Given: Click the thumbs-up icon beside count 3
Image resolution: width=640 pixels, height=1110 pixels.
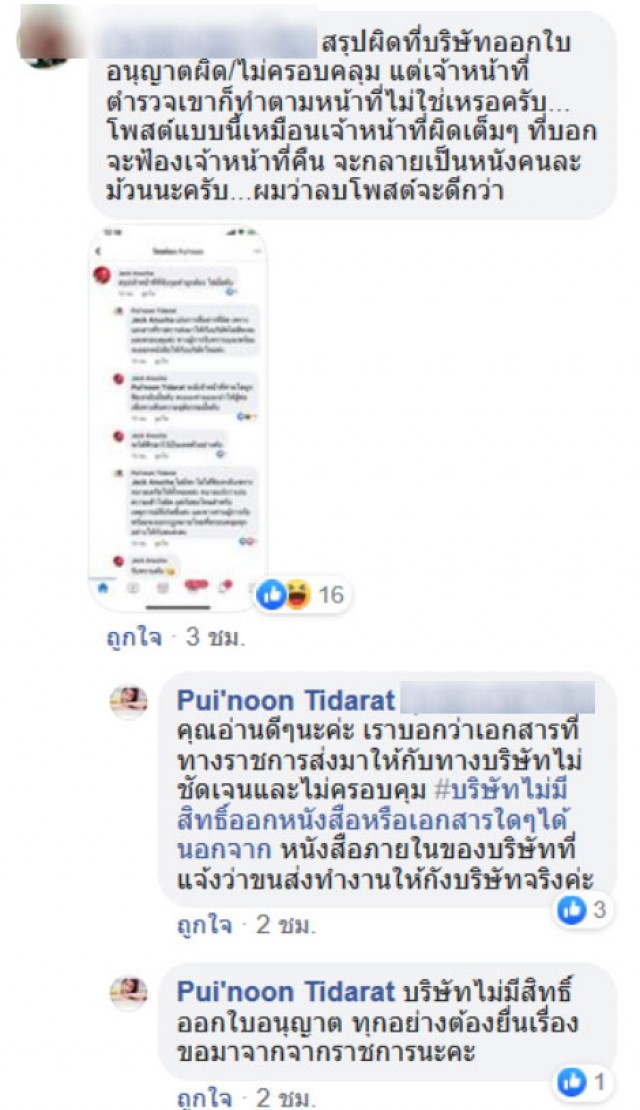Looking at the screenshot, I should coord(572,910).
